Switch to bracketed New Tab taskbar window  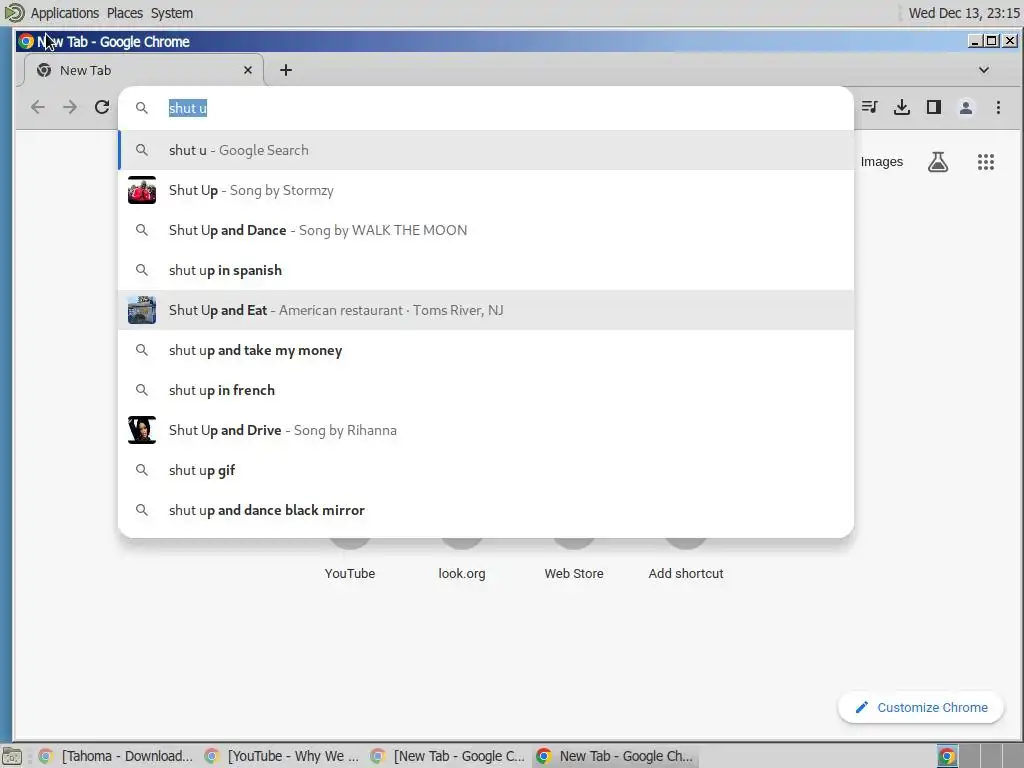tap(449, 756)
